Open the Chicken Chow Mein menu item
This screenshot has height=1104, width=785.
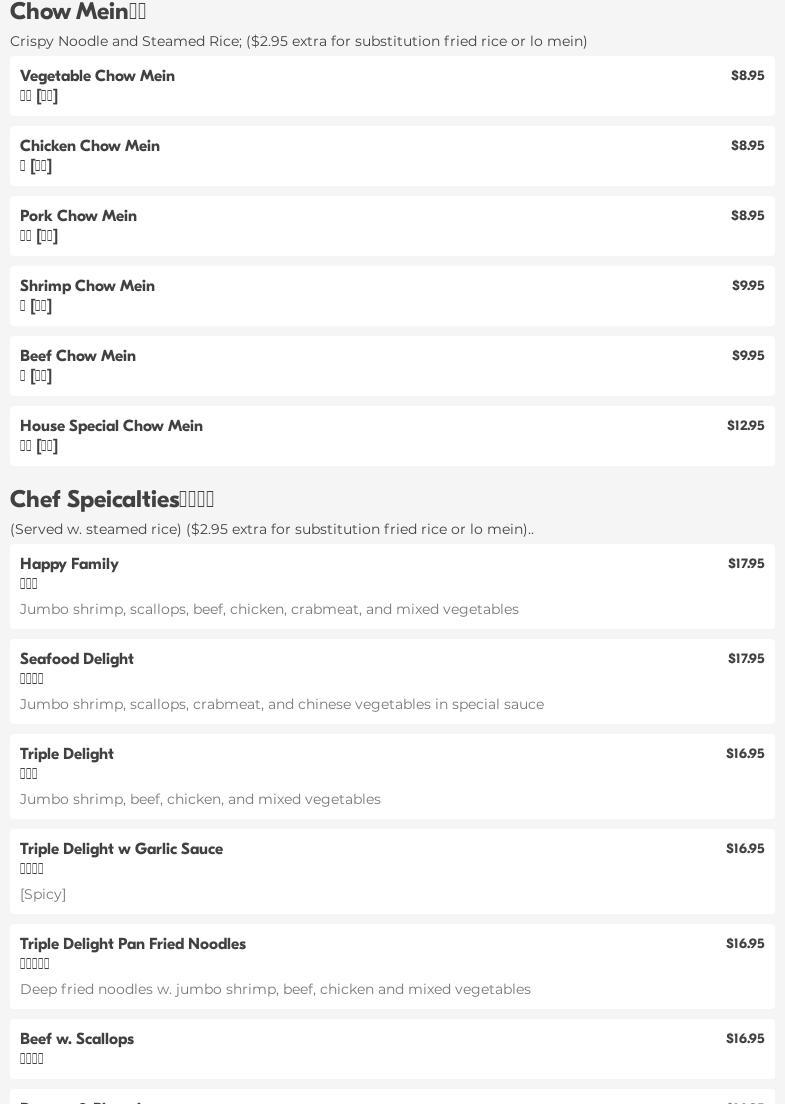[90, 146]
